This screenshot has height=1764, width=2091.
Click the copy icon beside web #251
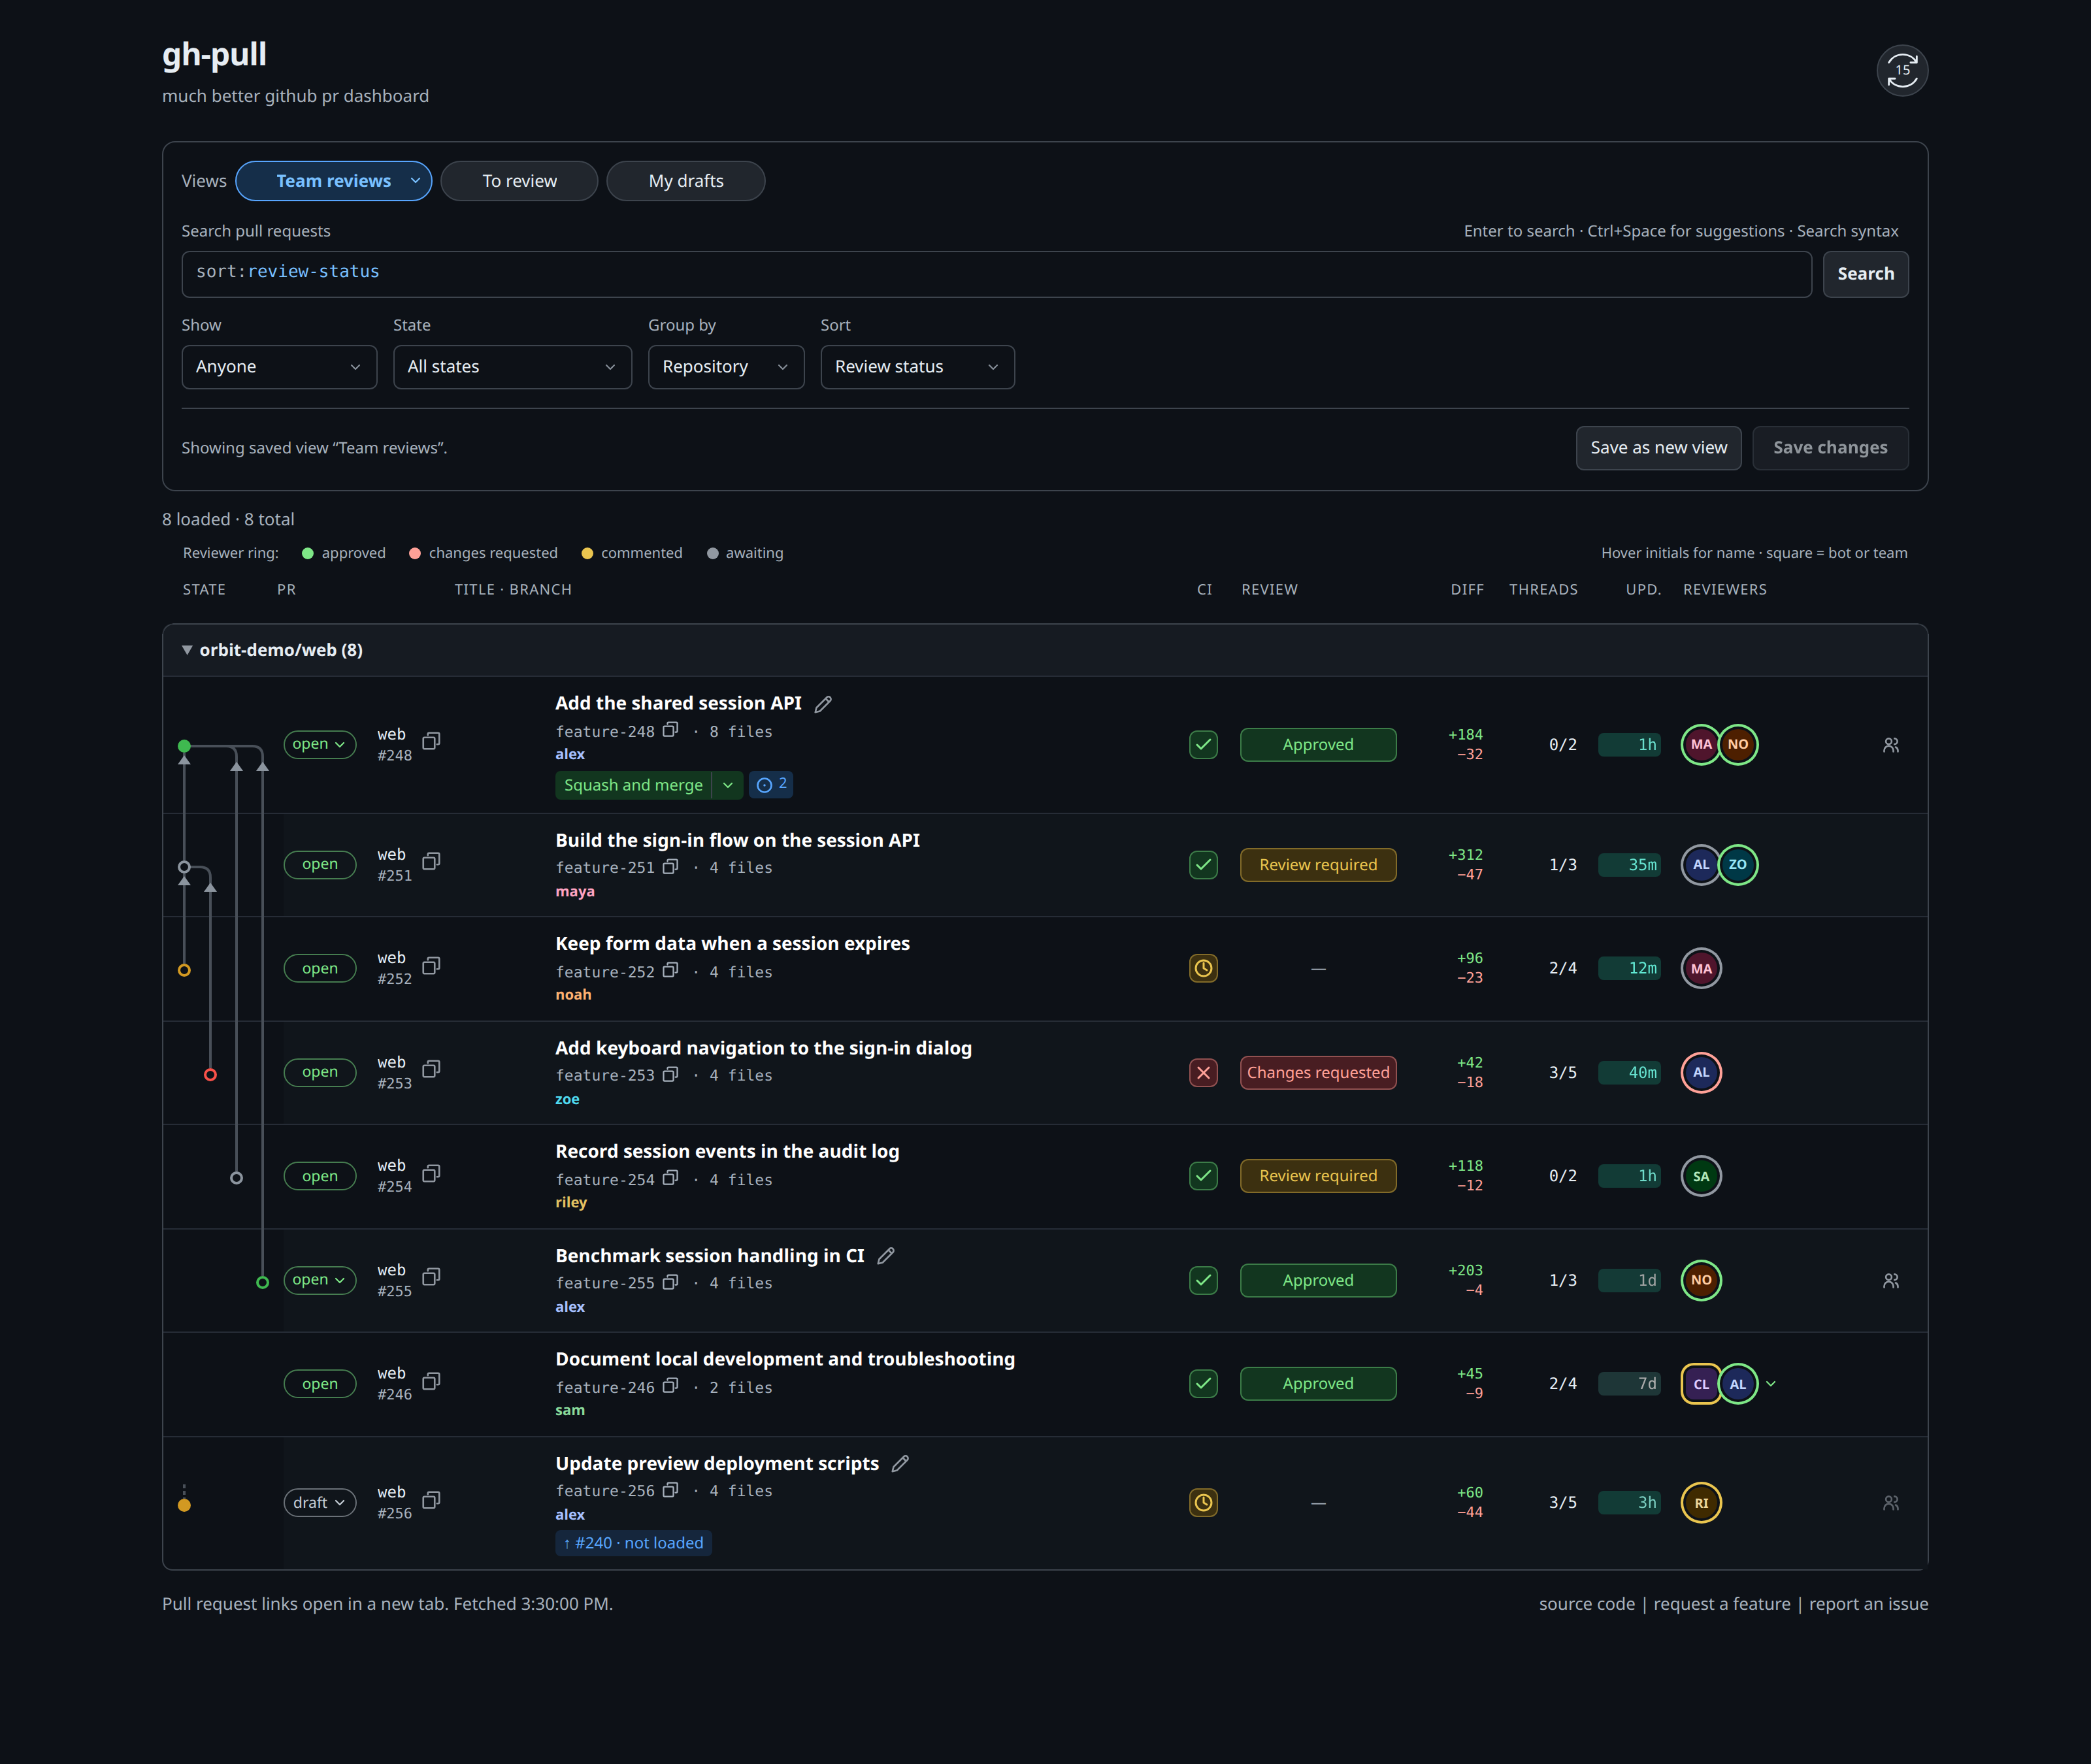431,861
